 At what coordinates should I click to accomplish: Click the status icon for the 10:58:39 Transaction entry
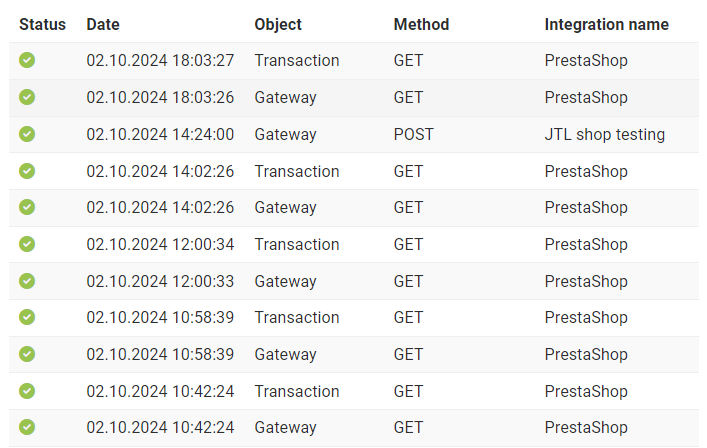tap(27, 317)
